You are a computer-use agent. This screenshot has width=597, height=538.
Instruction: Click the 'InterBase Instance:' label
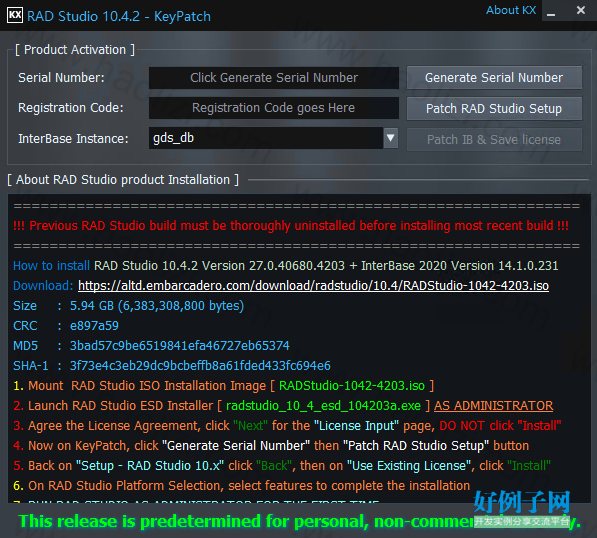[x=73, y=139]
